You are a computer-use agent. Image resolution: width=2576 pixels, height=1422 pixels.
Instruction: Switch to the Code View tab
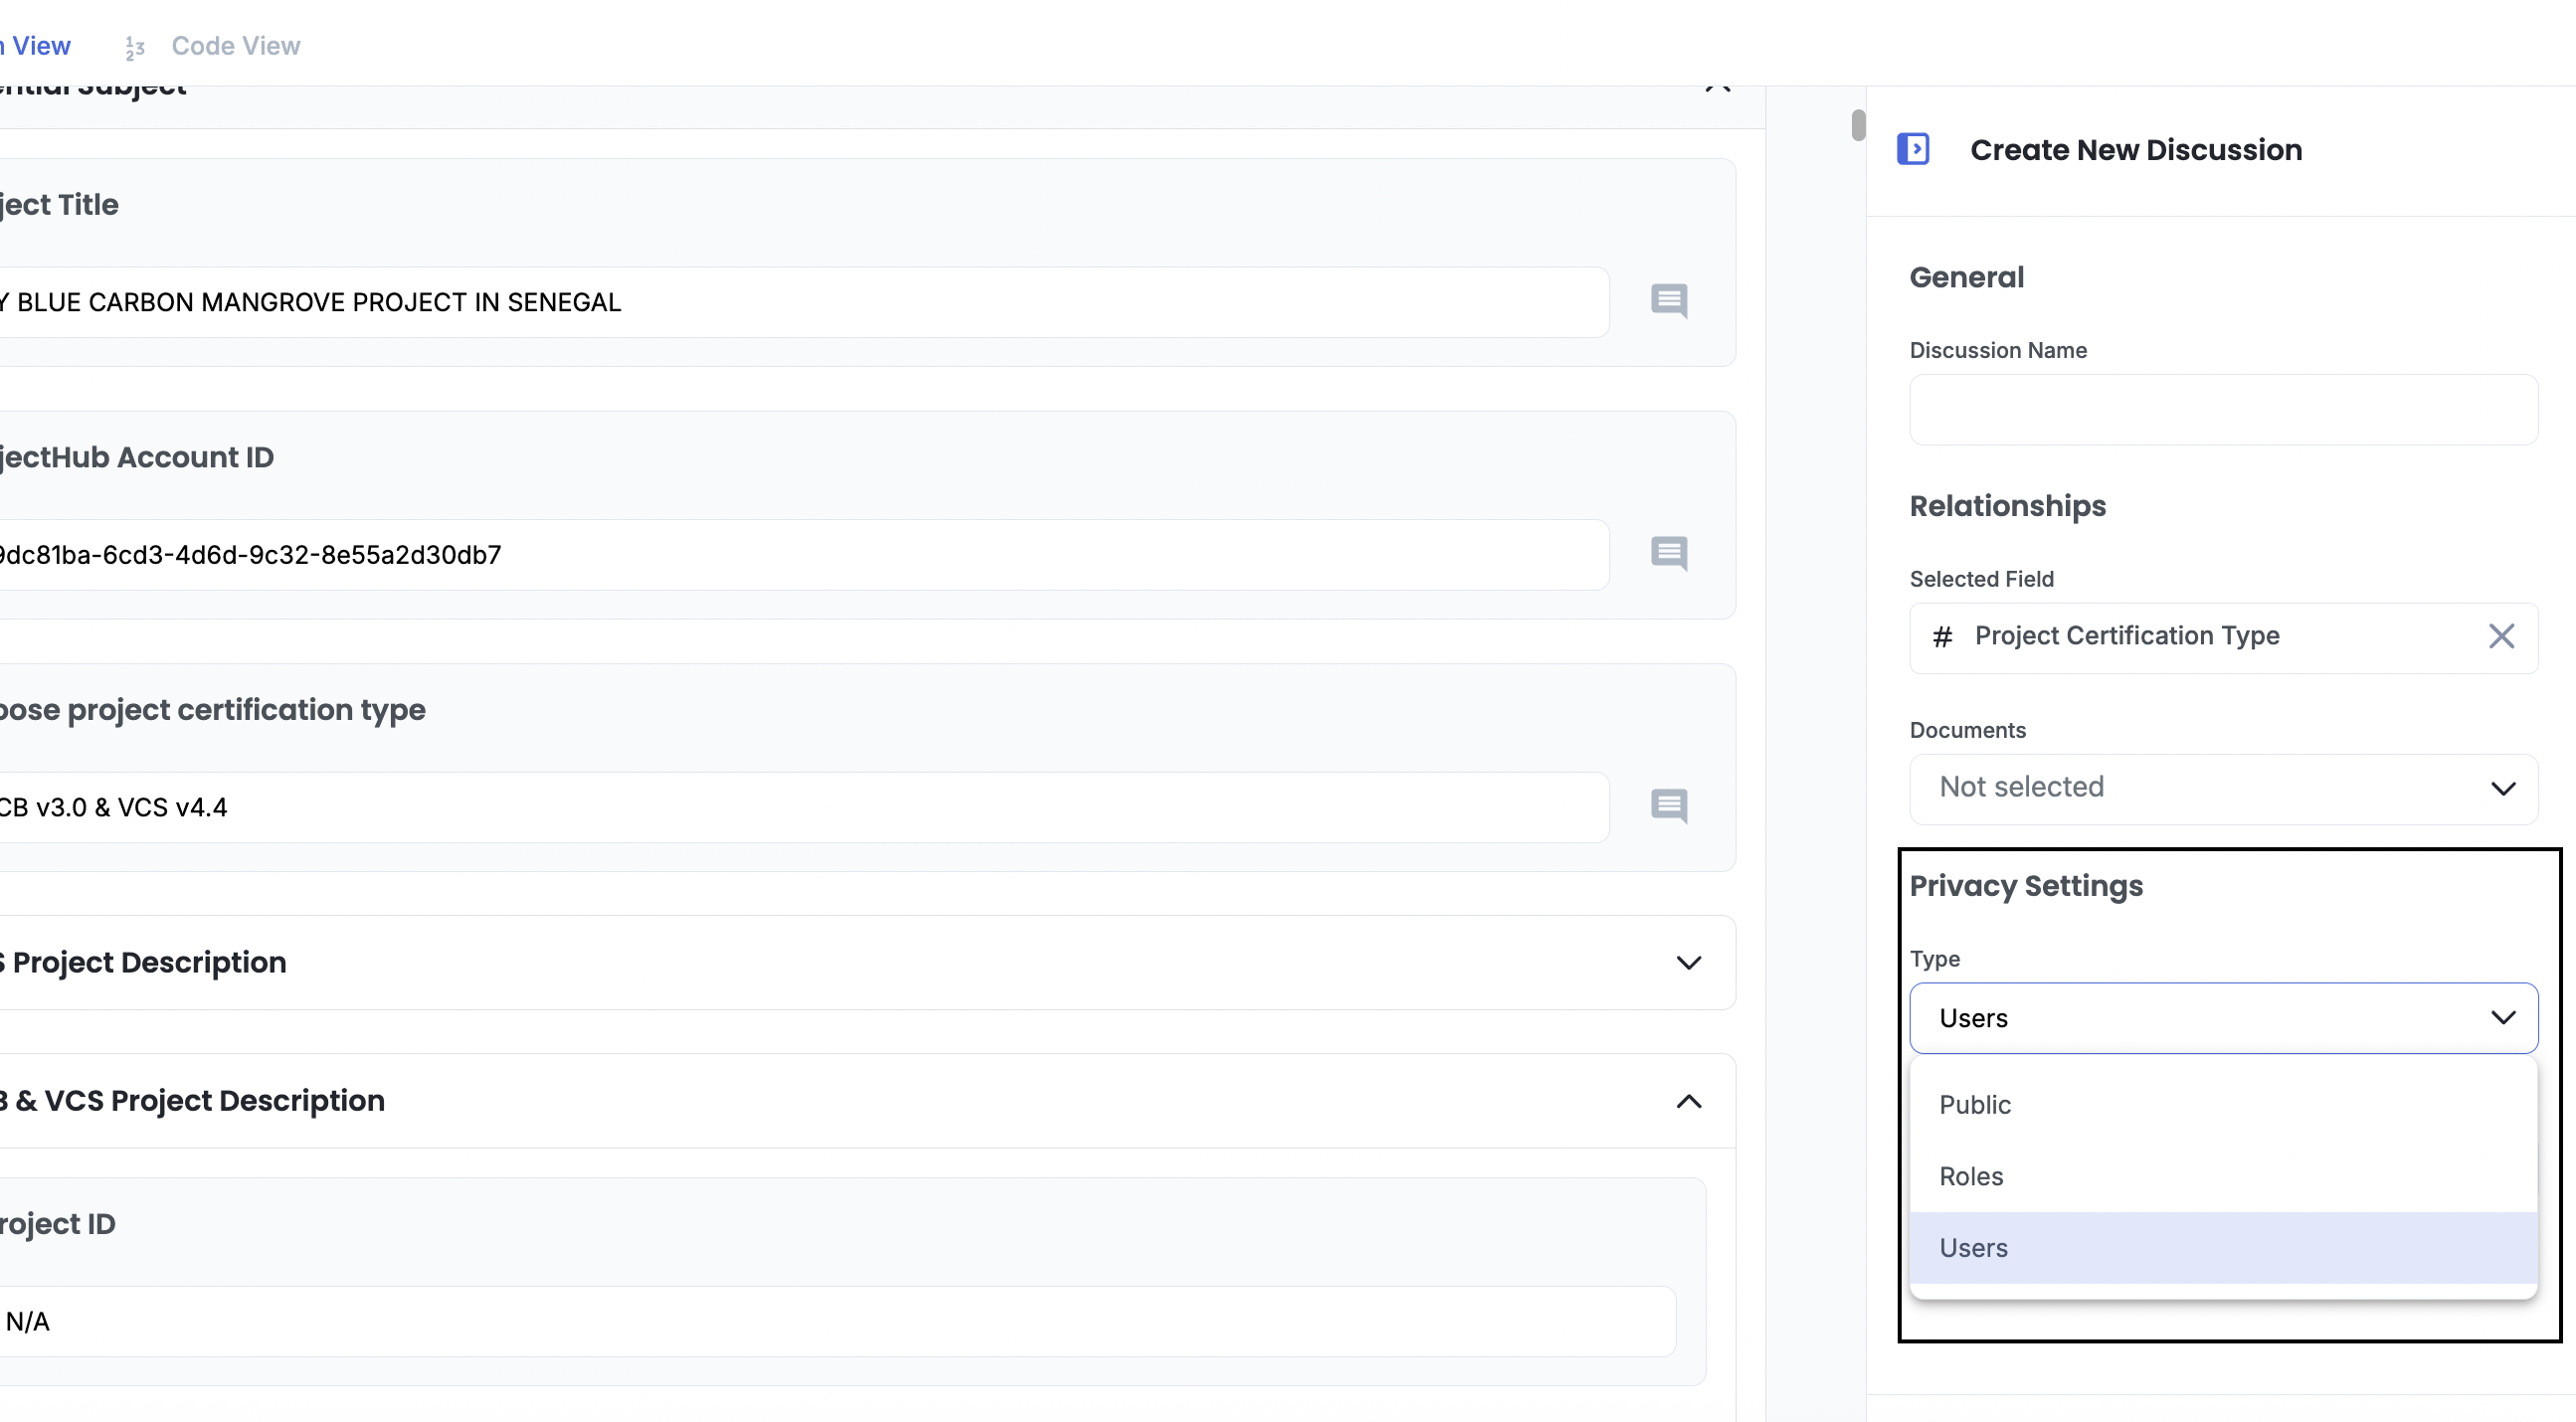235,46
